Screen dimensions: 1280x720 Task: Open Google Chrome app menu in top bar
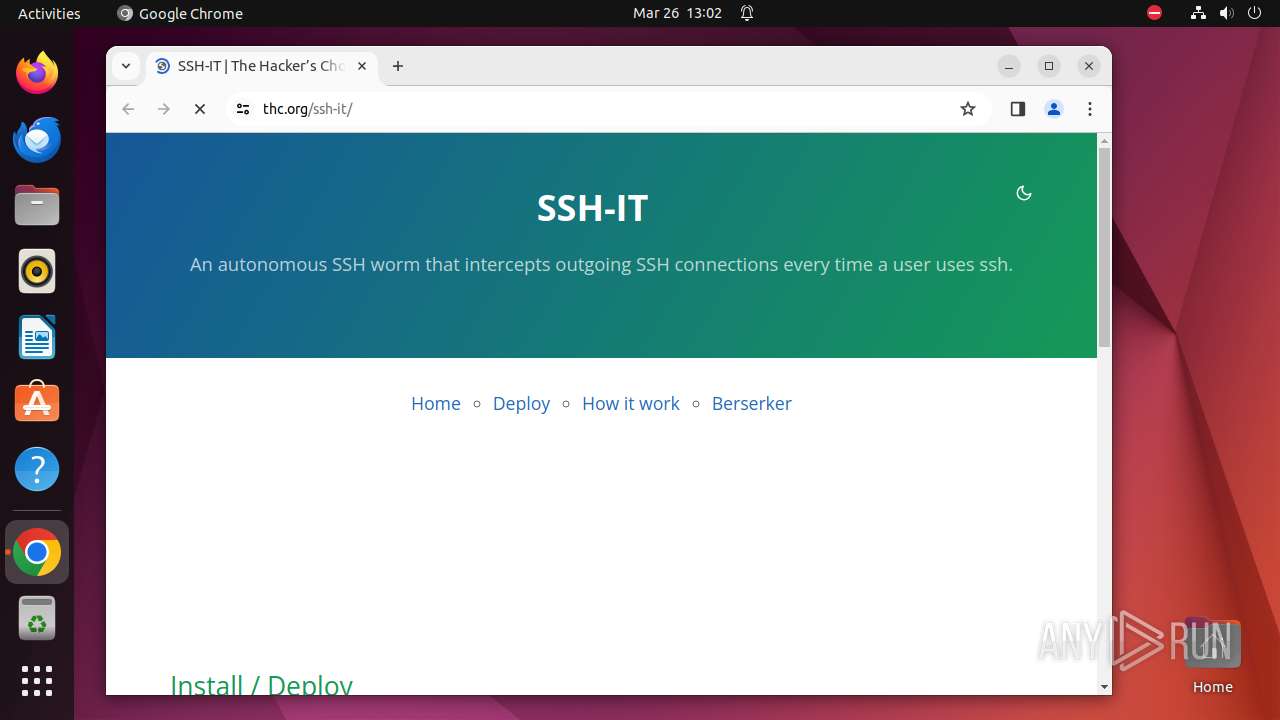click(180, 13)
